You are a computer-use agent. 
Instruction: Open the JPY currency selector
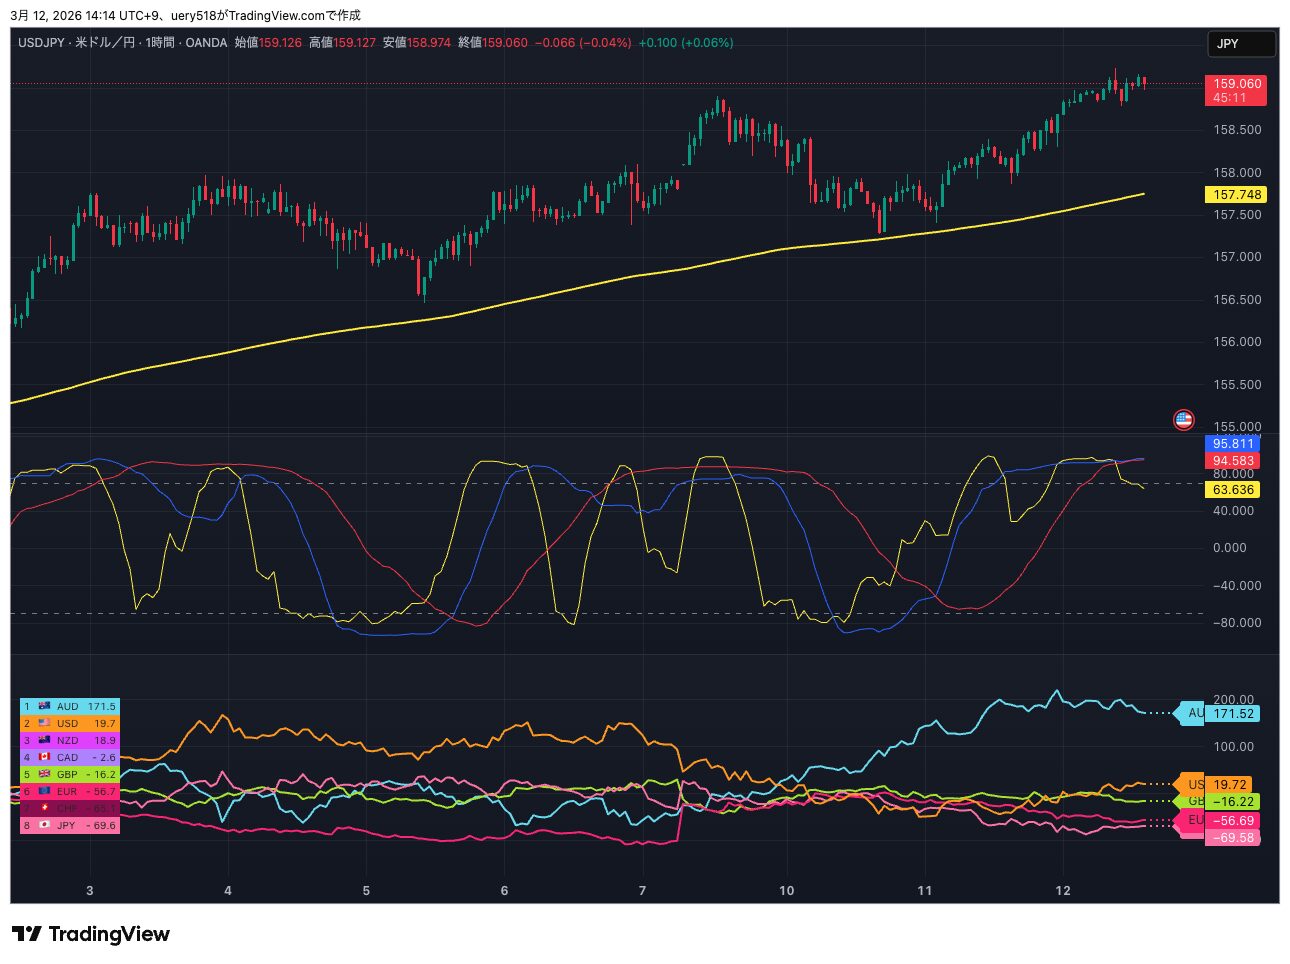1241,44
